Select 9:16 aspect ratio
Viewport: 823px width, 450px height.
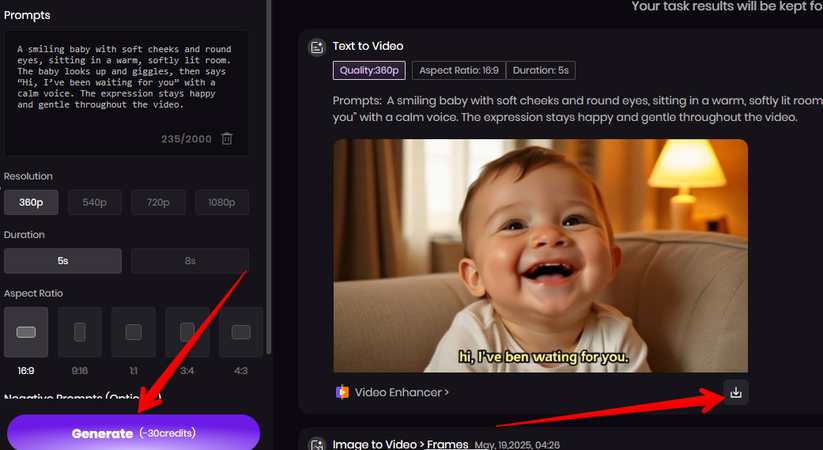(80, 332)
